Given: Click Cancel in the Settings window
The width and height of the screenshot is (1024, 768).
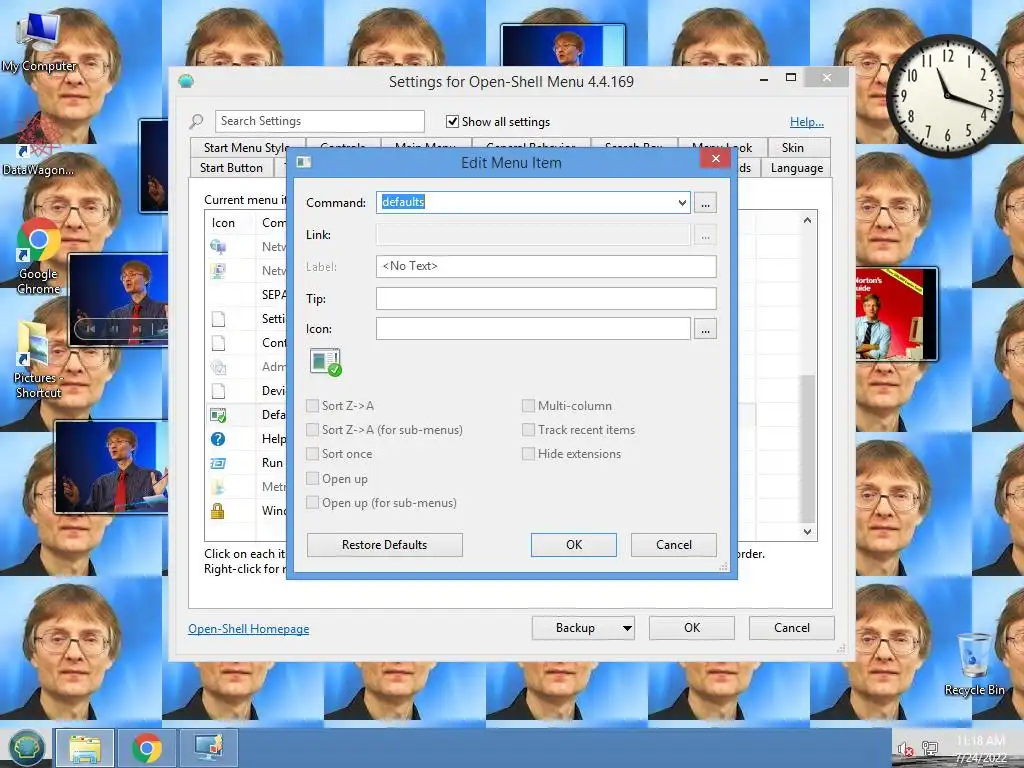Looking at the screenshot, I should pyautogui.click(x=792, y=628).
